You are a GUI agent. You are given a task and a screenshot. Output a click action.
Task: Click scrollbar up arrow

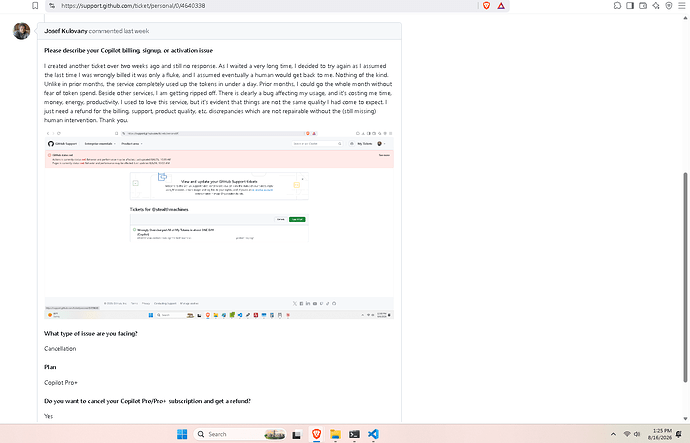685,18
